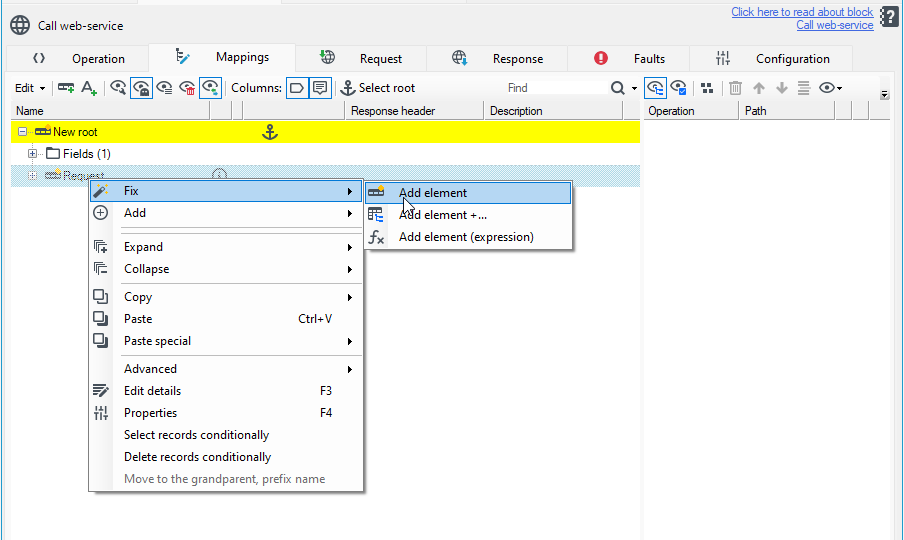Expand the Fields (1) folder node
The image size is (904, 540).
click(32, 154)
